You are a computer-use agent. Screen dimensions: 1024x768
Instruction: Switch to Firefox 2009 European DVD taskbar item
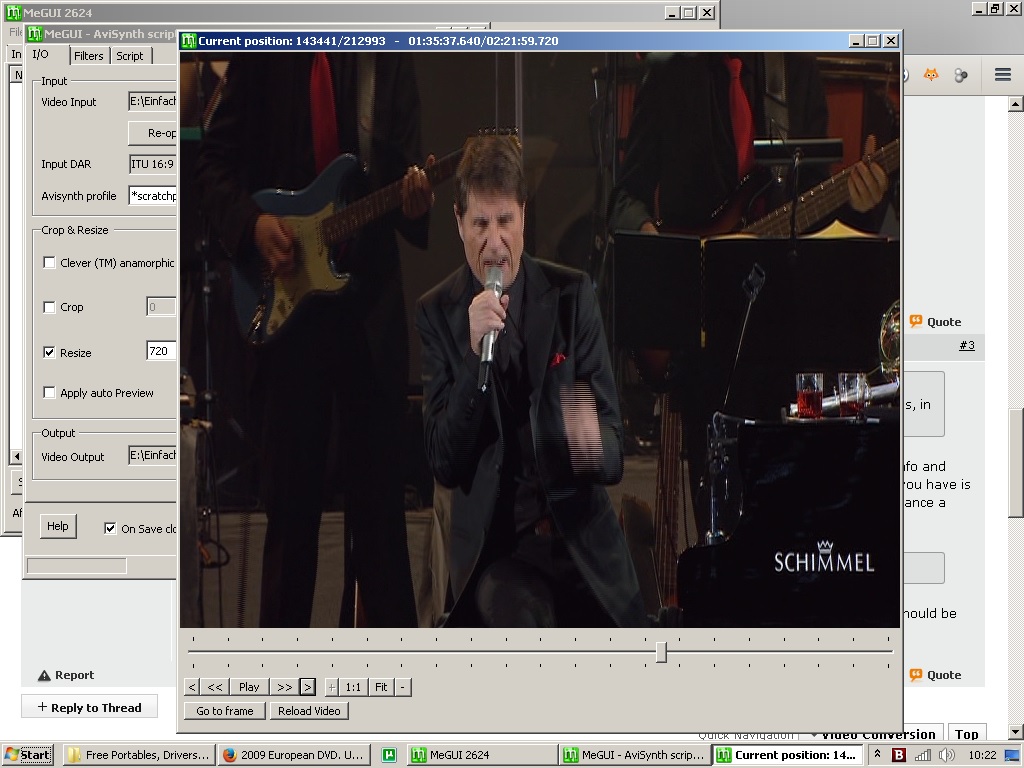(294, 755)
